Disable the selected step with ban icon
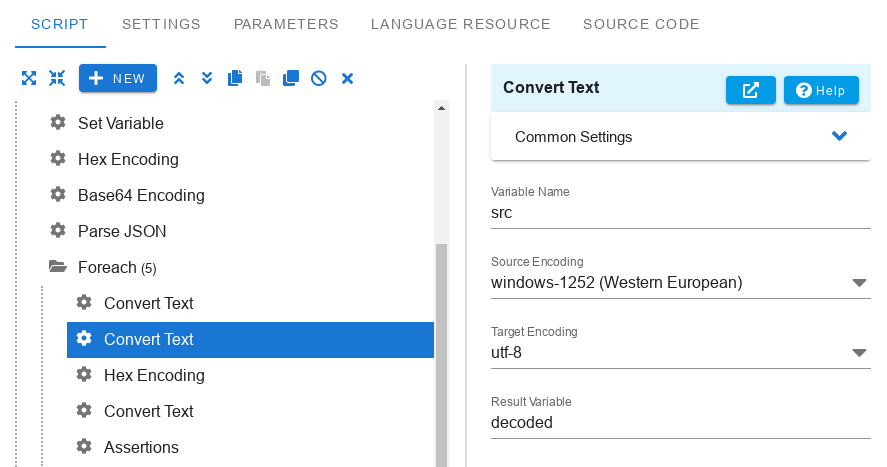Viewport: 887px width, 467px height. pos(319,78)
